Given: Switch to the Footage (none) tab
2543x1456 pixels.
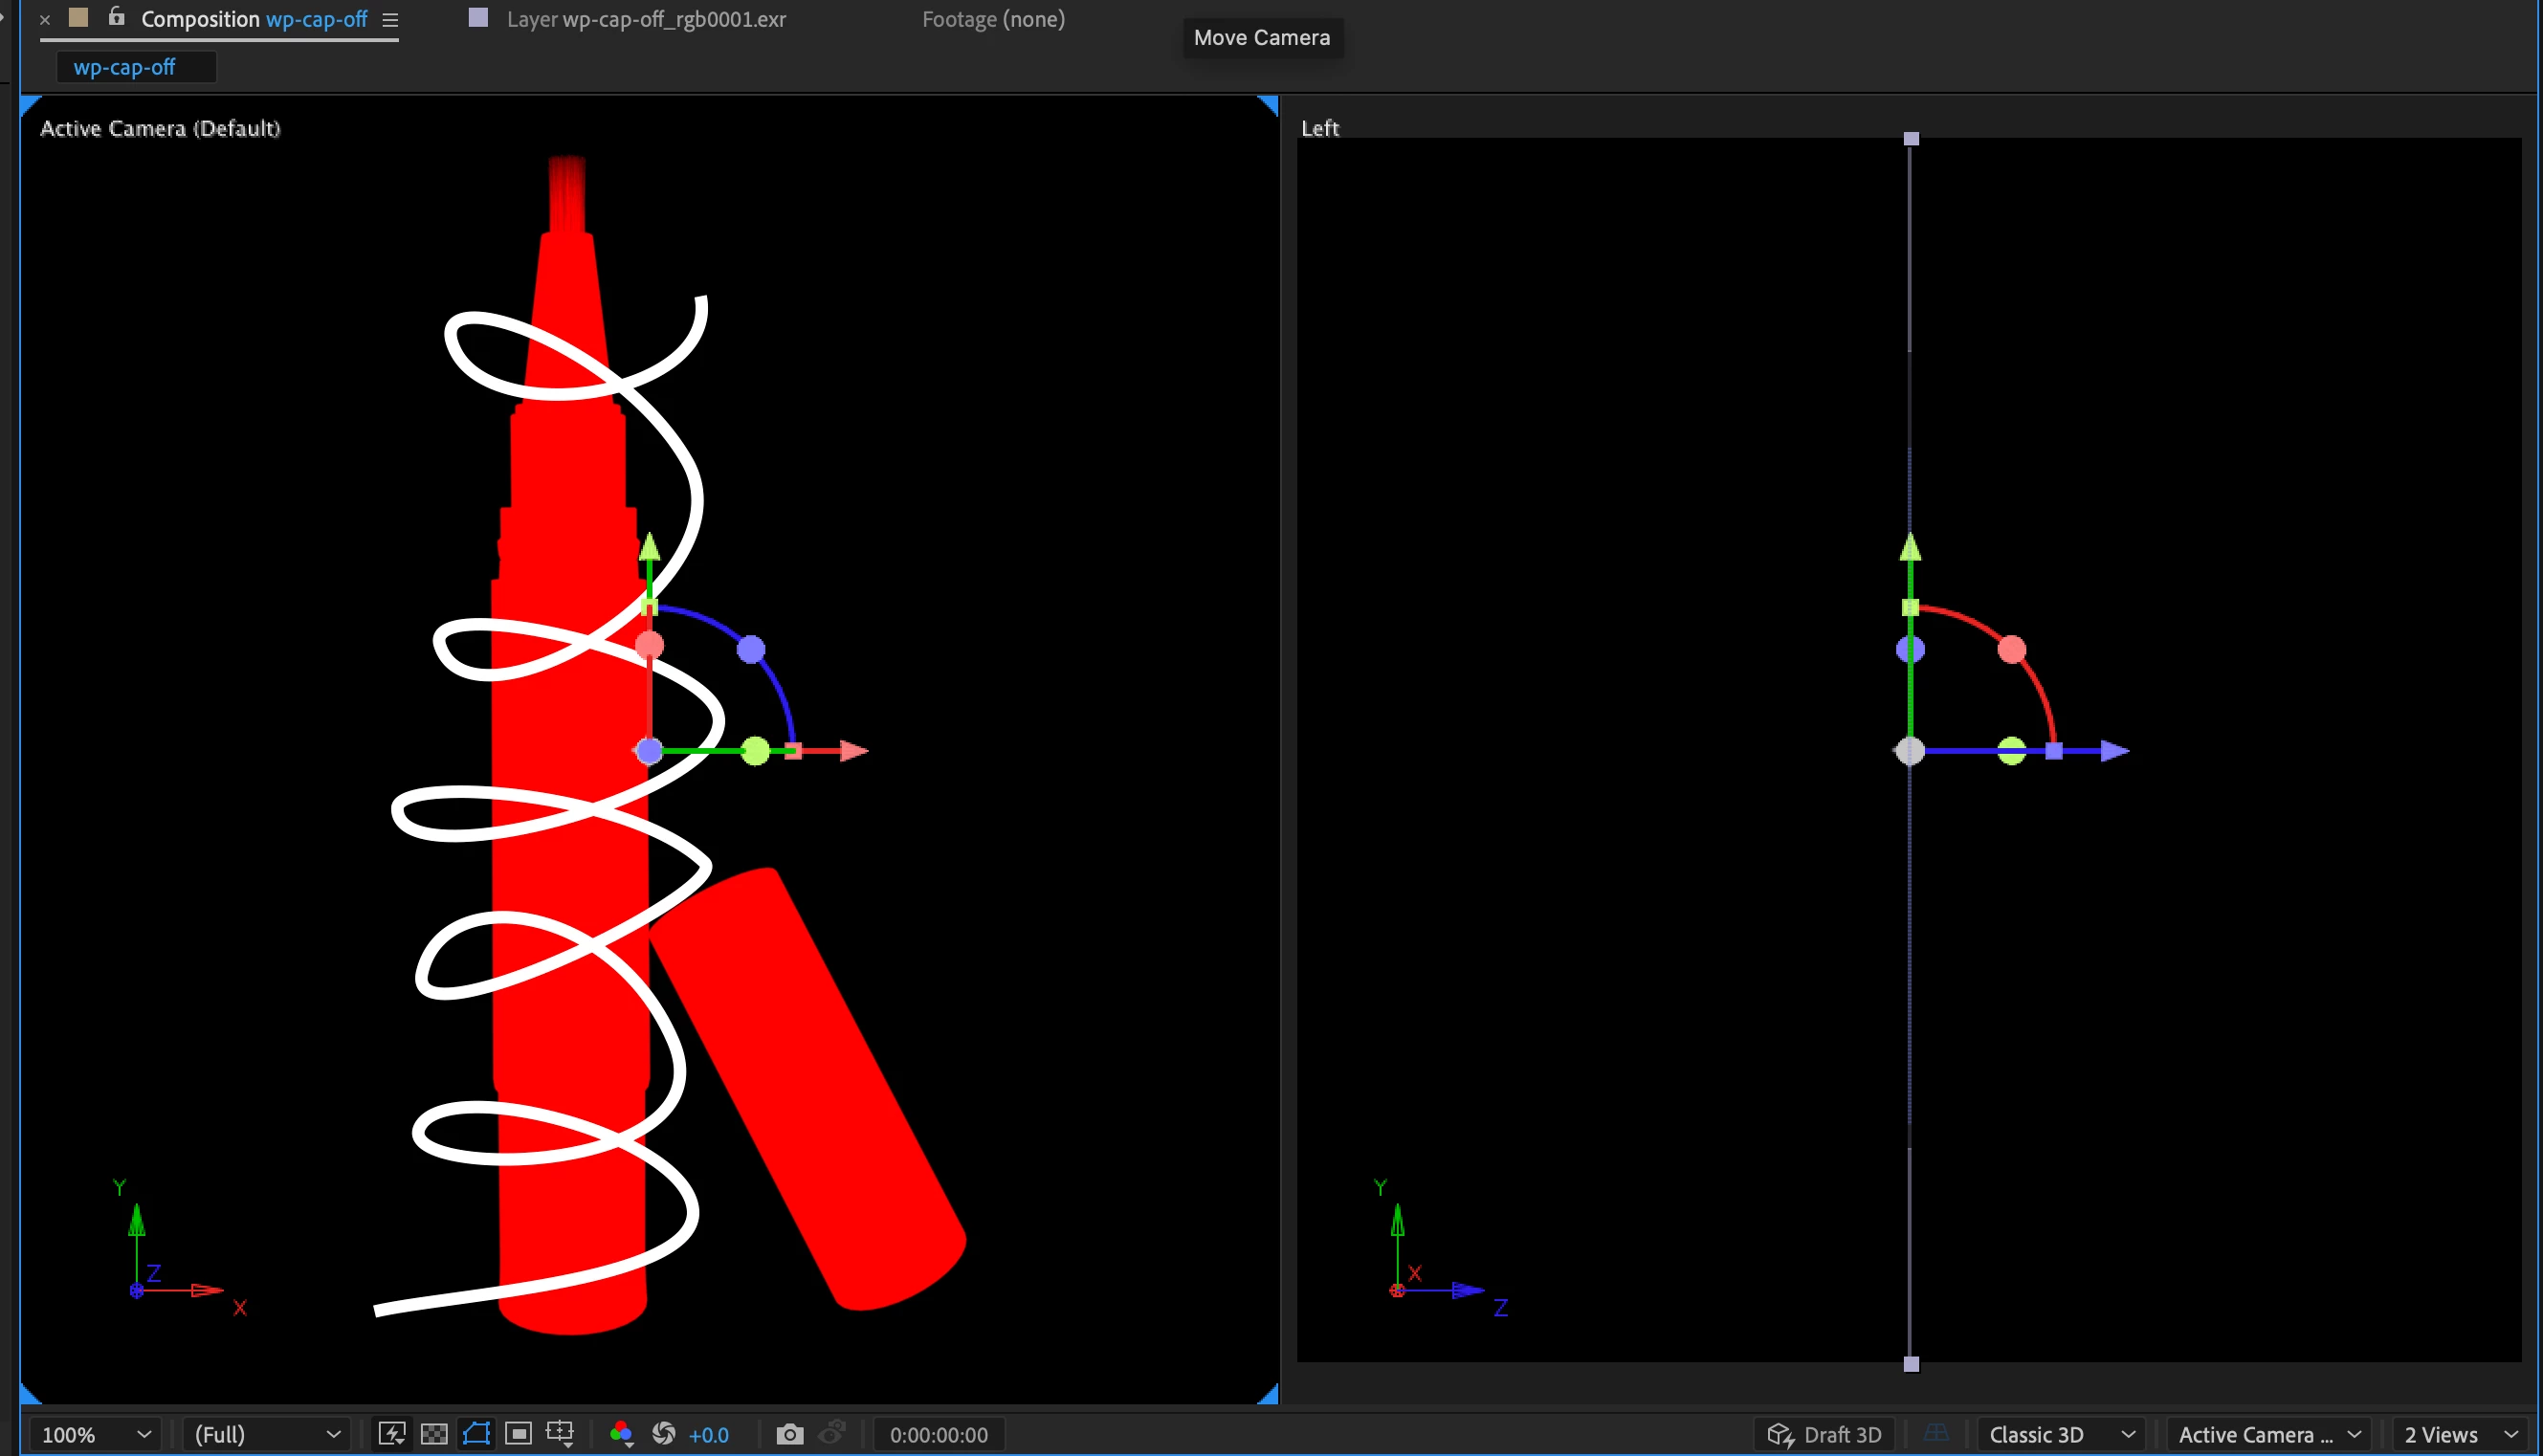Looking at the screenshot, I should point(993,19).
